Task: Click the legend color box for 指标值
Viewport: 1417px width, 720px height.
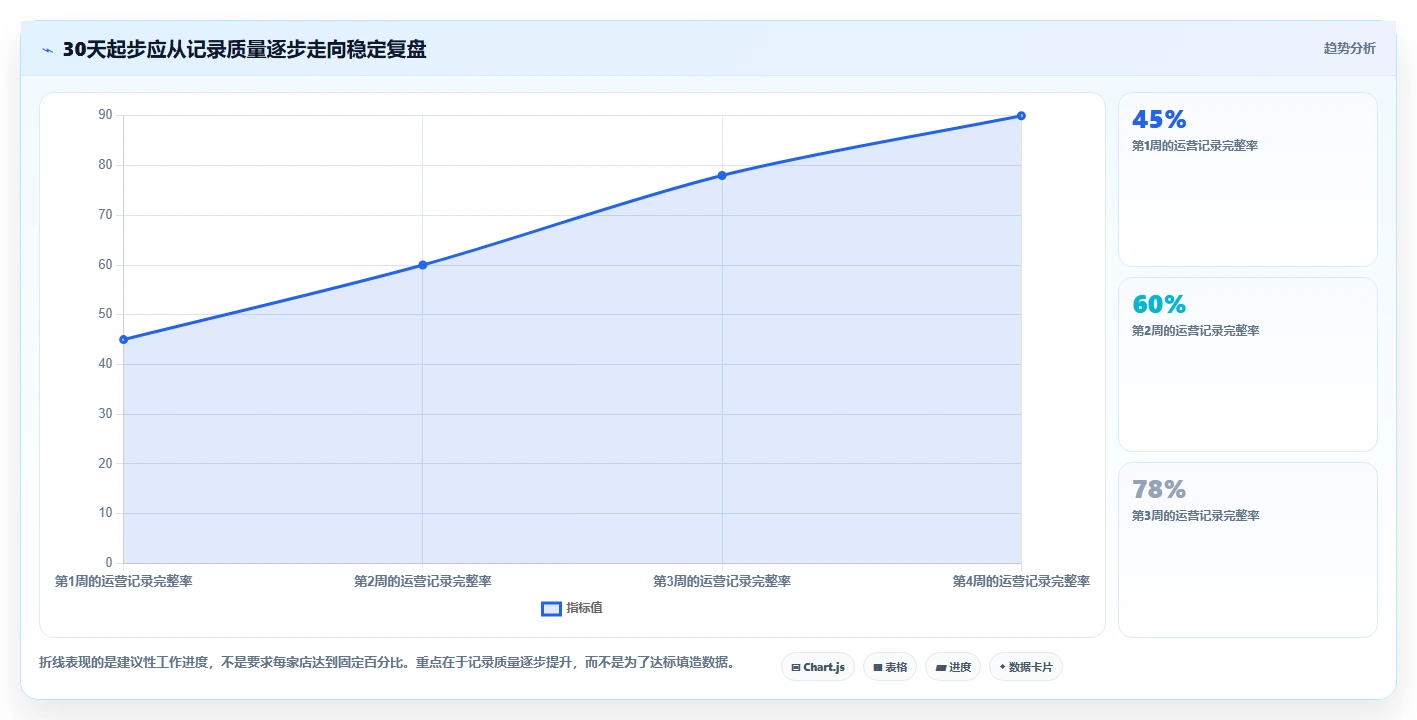Action: tap(551, 608)
